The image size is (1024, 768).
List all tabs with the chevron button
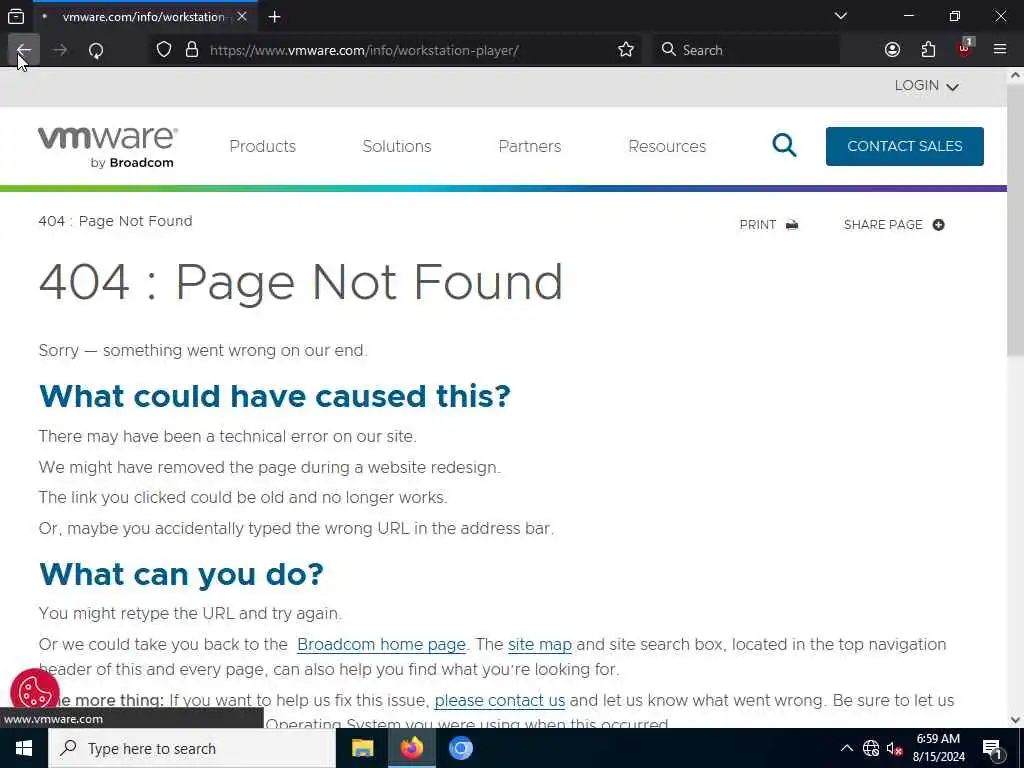pyautogui.click(x=840, y=16)
